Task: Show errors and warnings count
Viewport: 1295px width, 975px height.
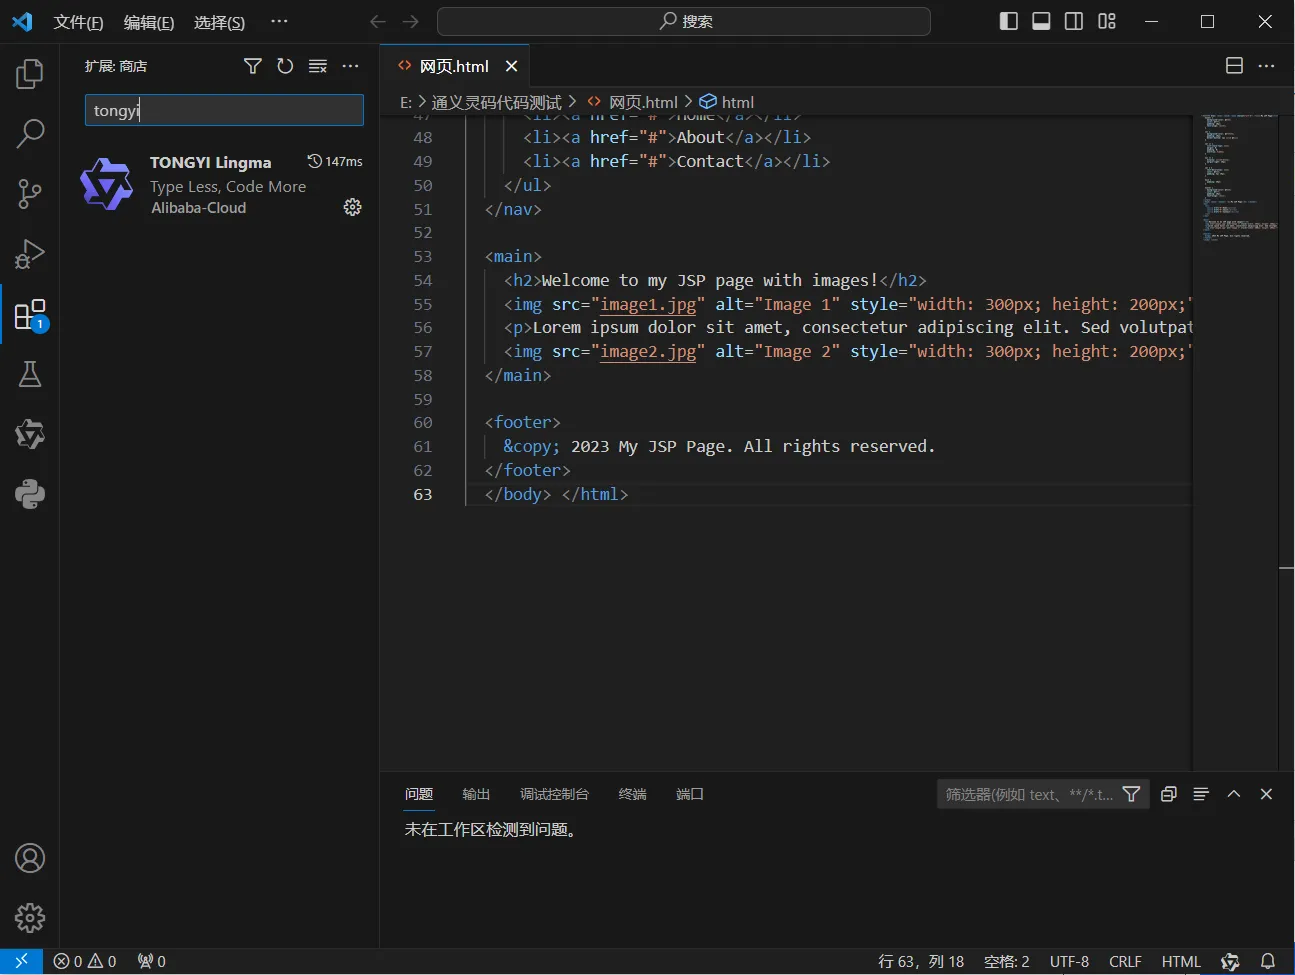Action: (x=85, y=961)
